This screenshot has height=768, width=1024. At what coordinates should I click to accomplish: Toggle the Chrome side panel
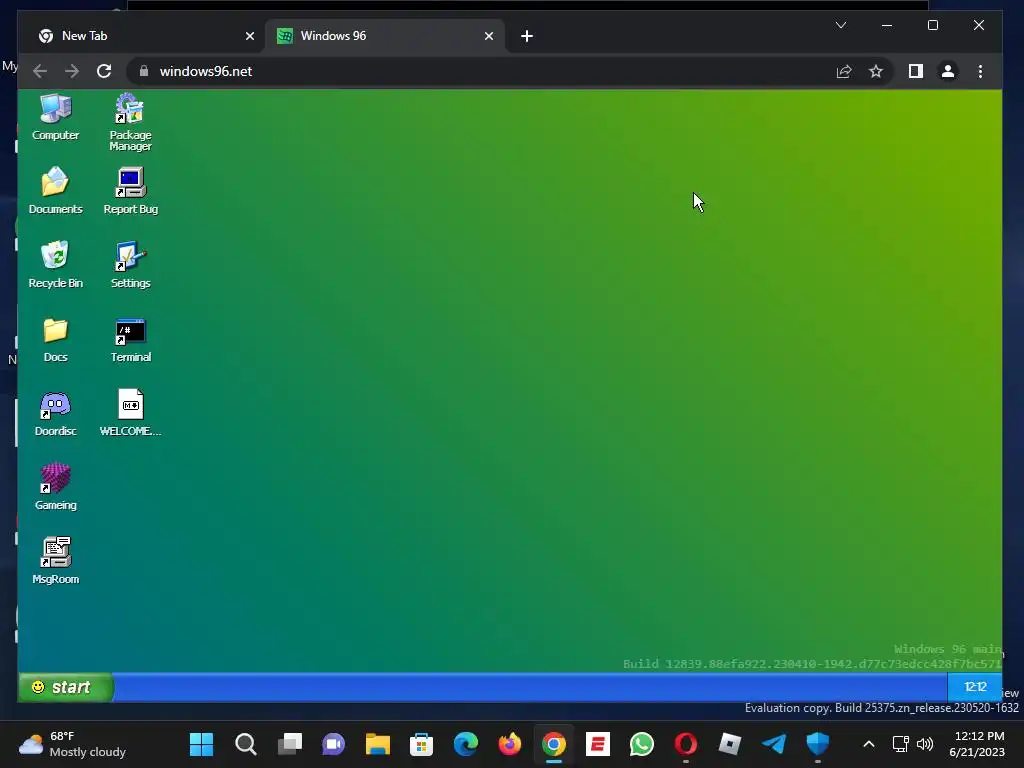pyautogui.click(x=916, y=71)
